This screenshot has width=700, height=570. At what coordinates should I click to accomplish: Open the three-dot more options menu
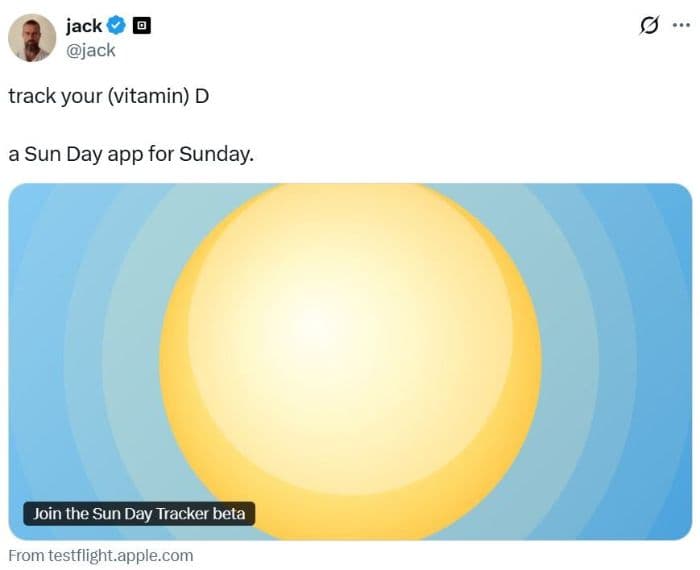click(x=681, y=26)
